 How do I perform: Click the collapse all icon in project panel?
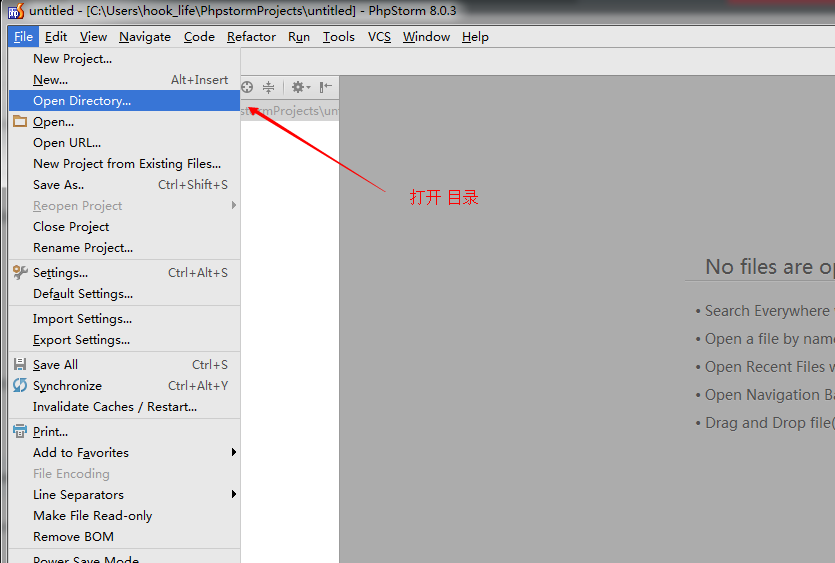[x=268, y=87]
